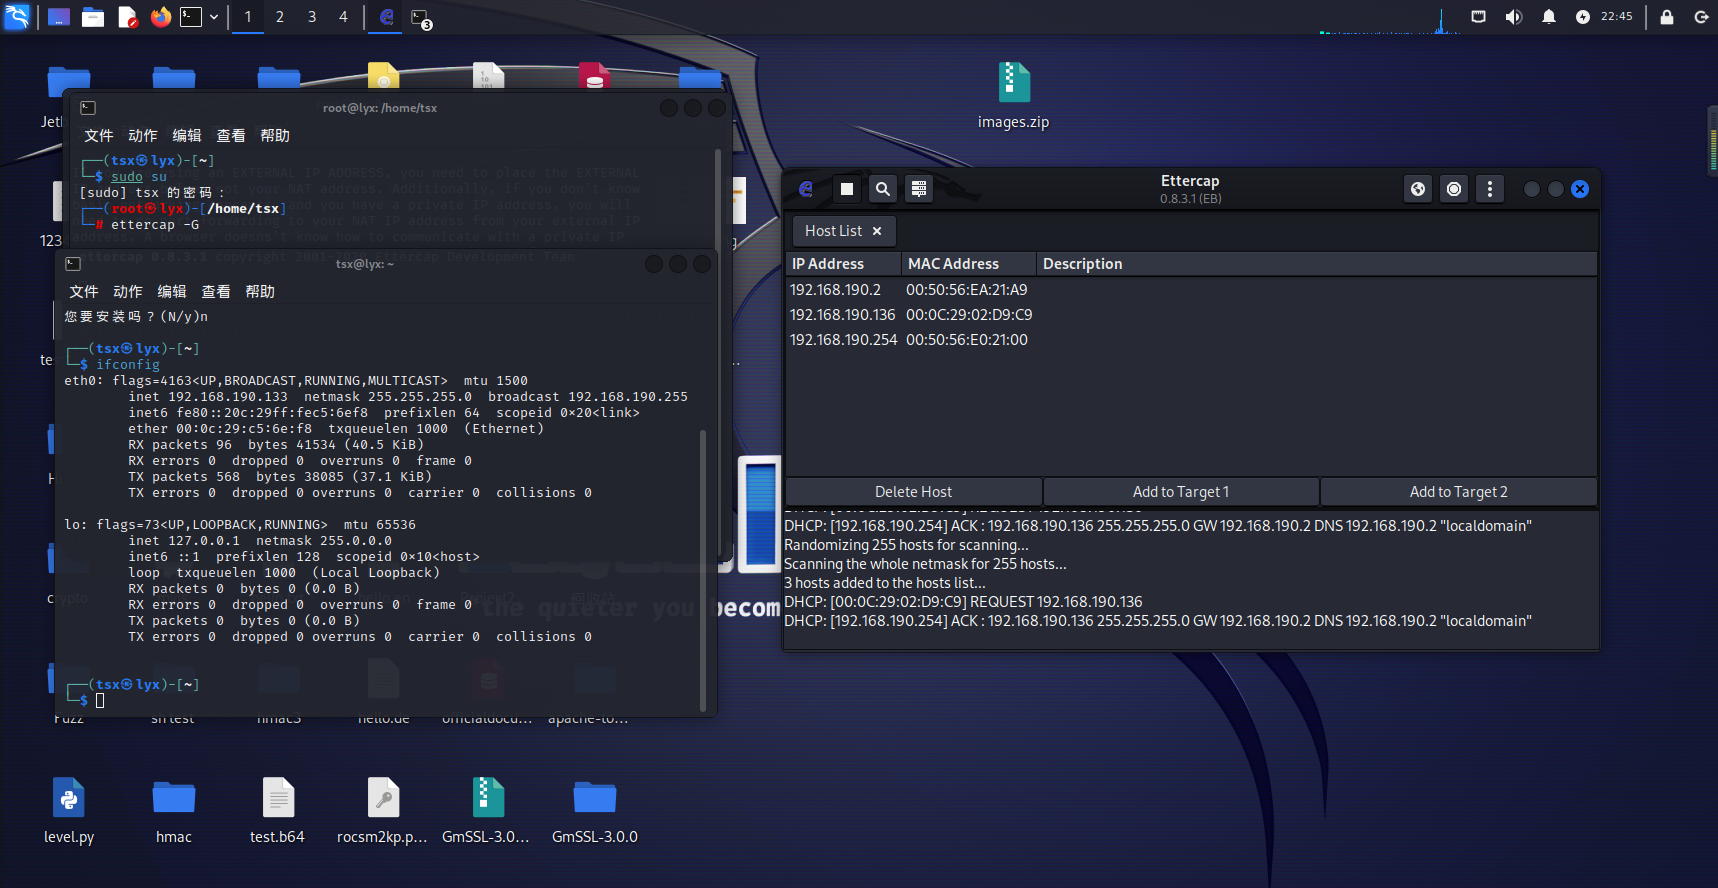Select host row 192.168.190.136

click(x=1191, y=315)
